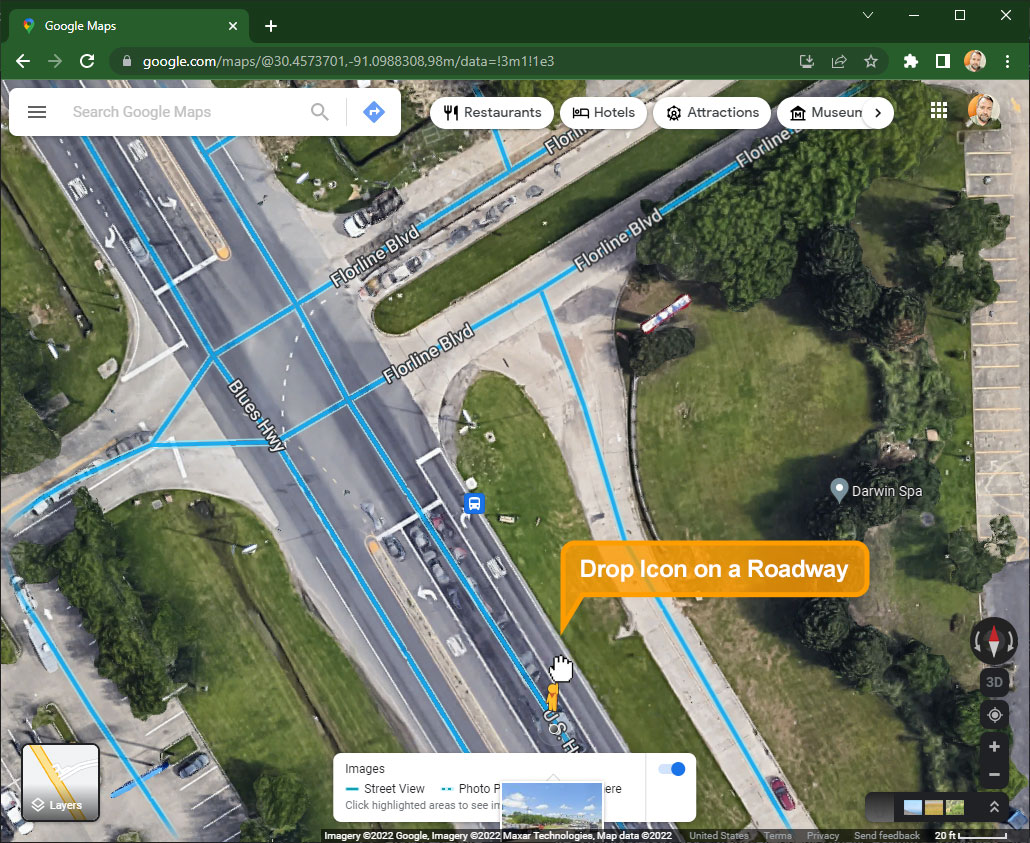Click the bus stop icon on Blues Hwy

474,504
